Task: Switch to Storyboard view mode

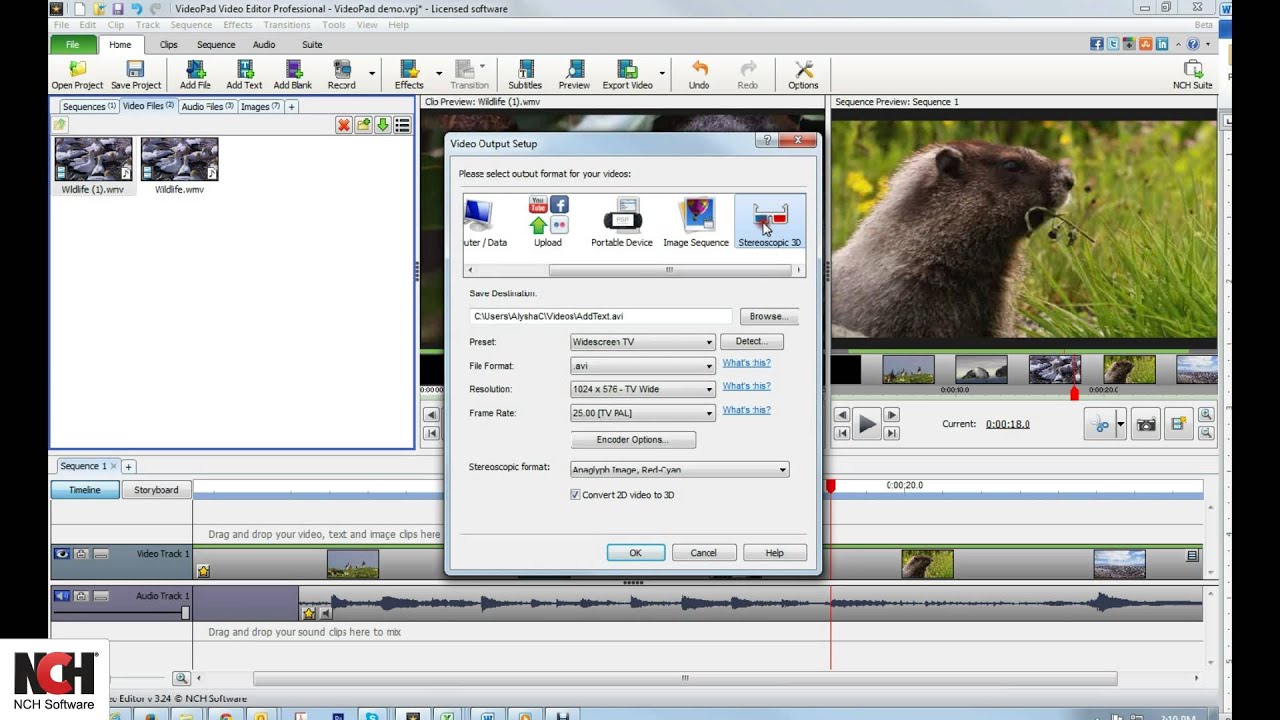Action: [157, 490]
